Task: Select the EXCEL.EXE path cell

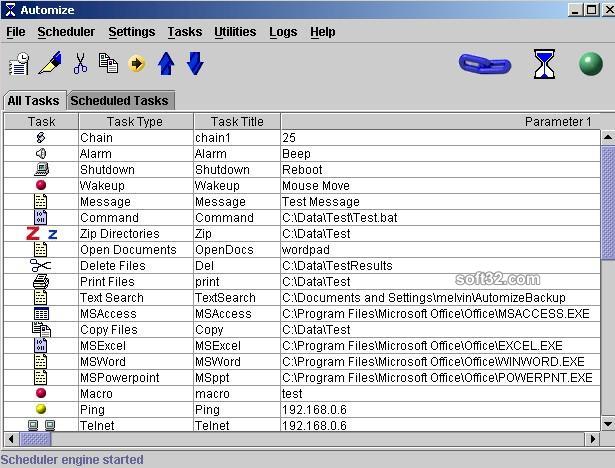Action: coord(440,346)
